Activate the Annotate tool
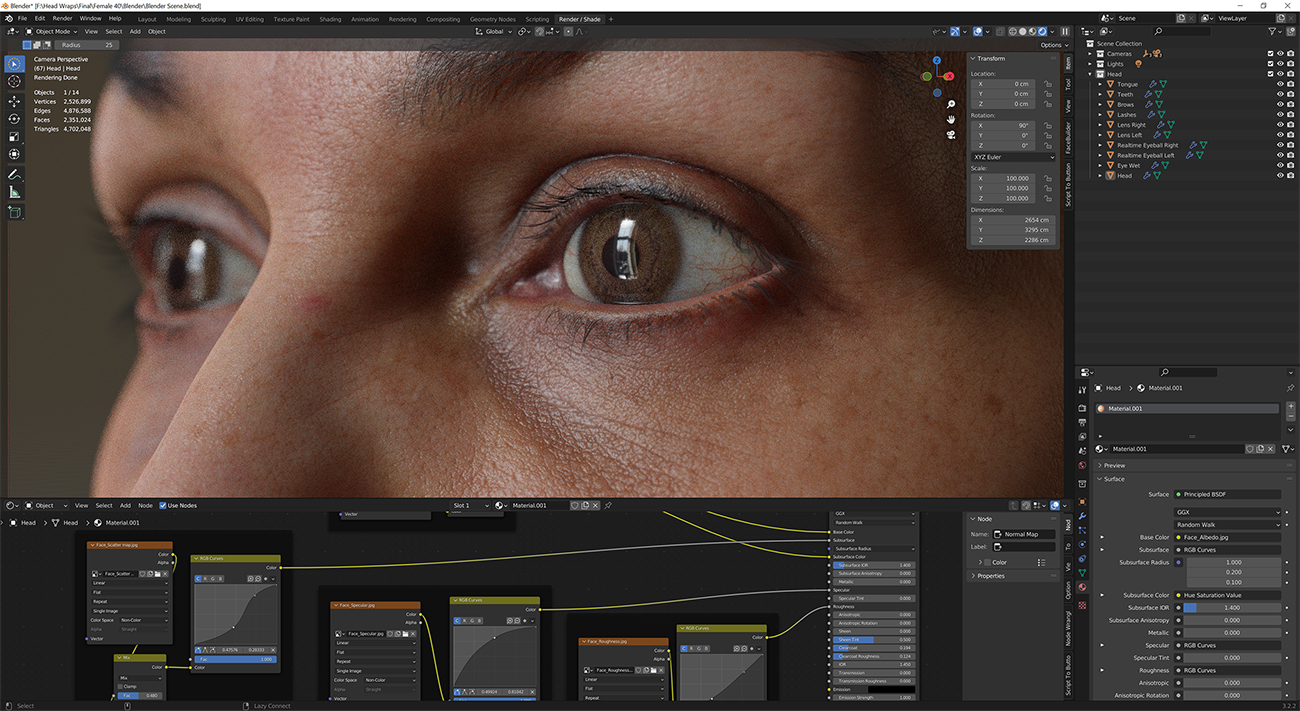 (x=14, y=174)
